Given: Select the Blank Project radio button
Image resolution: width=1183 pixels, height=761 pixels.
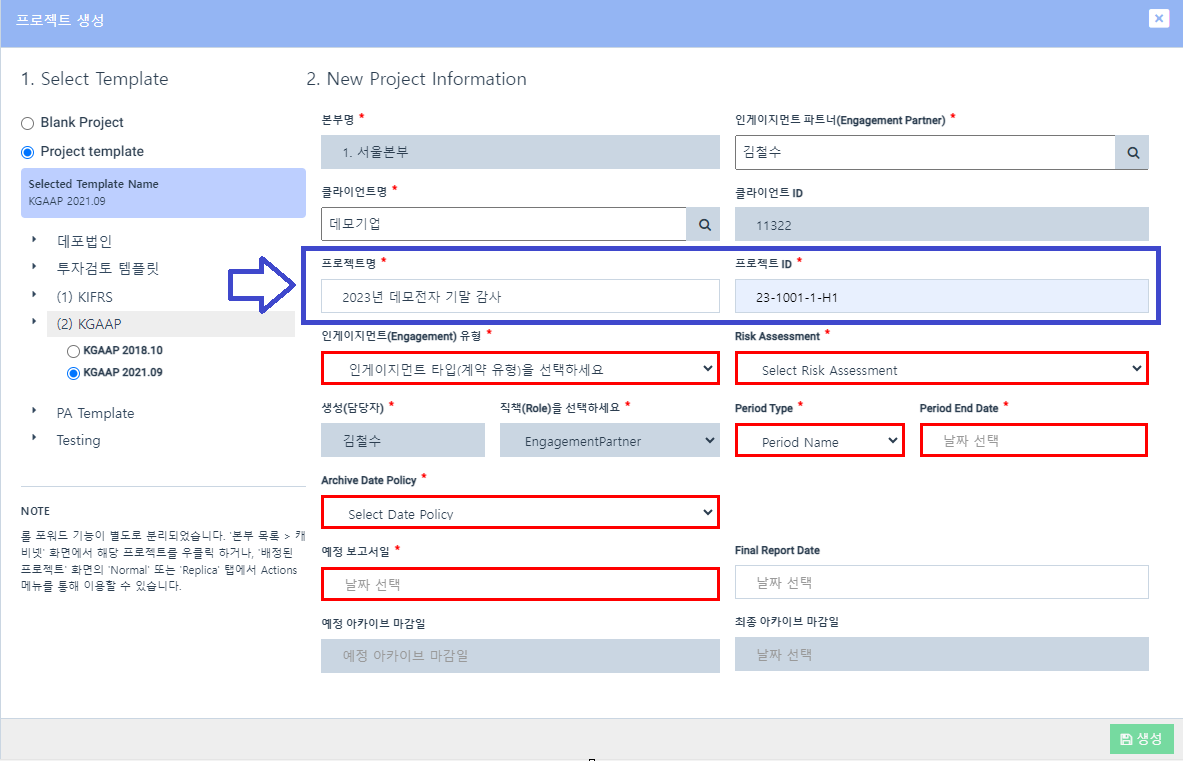Looking at the screenshot, I should (x=27, y=122).
